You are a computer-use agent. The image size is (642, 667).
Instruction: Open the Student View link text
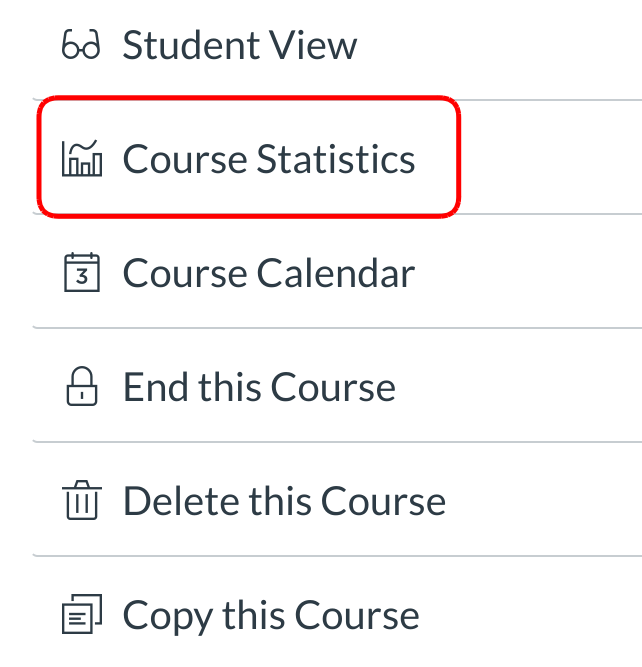pos(239,46)
